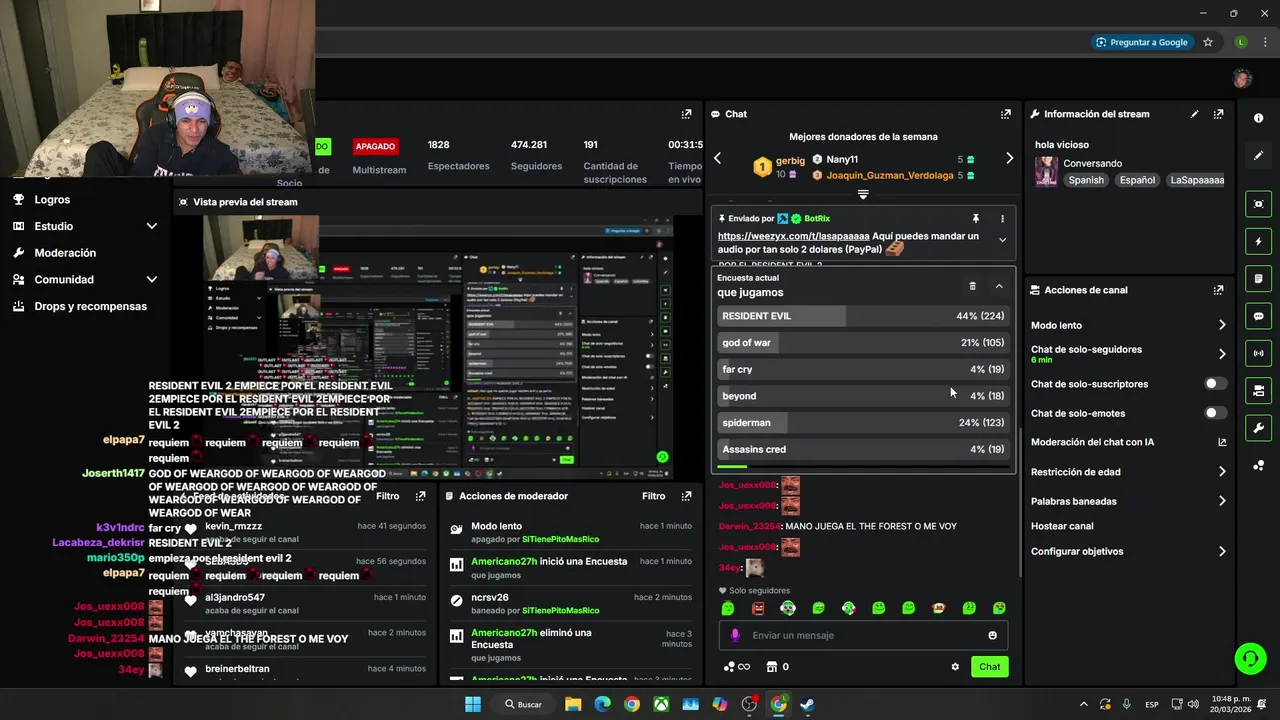Image resolution: width=1280 pixels, height=720 pixels.
Task: Select RESIDENT EVIL poll option bar
Action: tap(863, 316)
